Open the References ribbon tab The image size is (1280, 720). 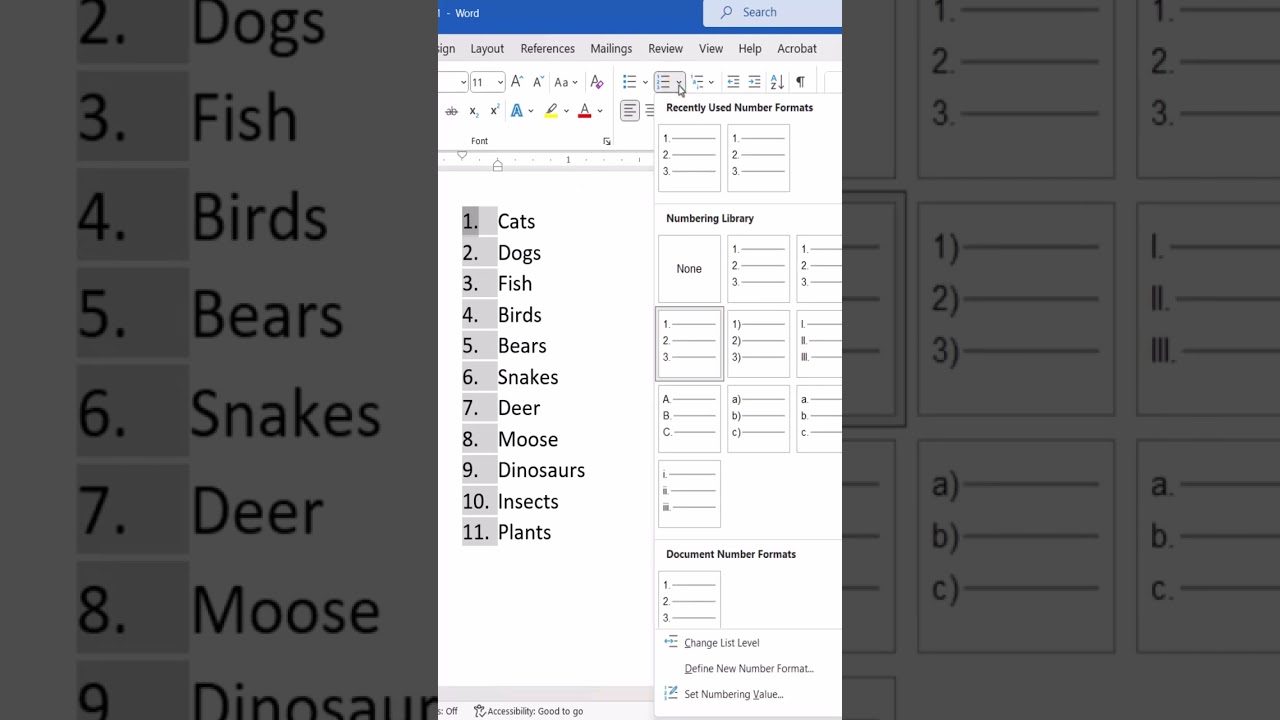(547, 48)
